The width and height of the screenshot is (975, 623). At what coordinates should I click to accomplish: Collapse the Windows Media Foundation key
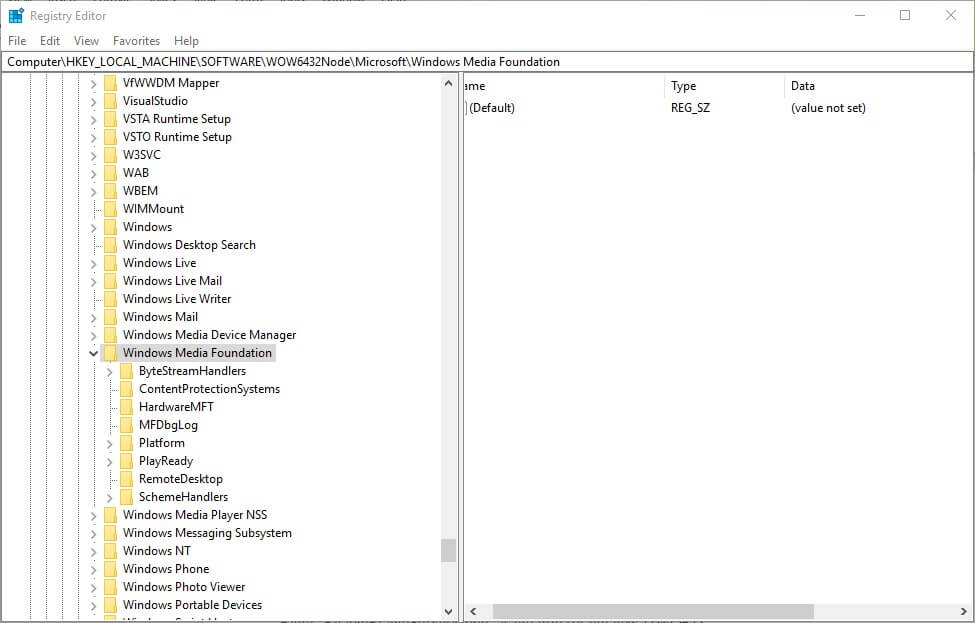(x=93, y=353)
